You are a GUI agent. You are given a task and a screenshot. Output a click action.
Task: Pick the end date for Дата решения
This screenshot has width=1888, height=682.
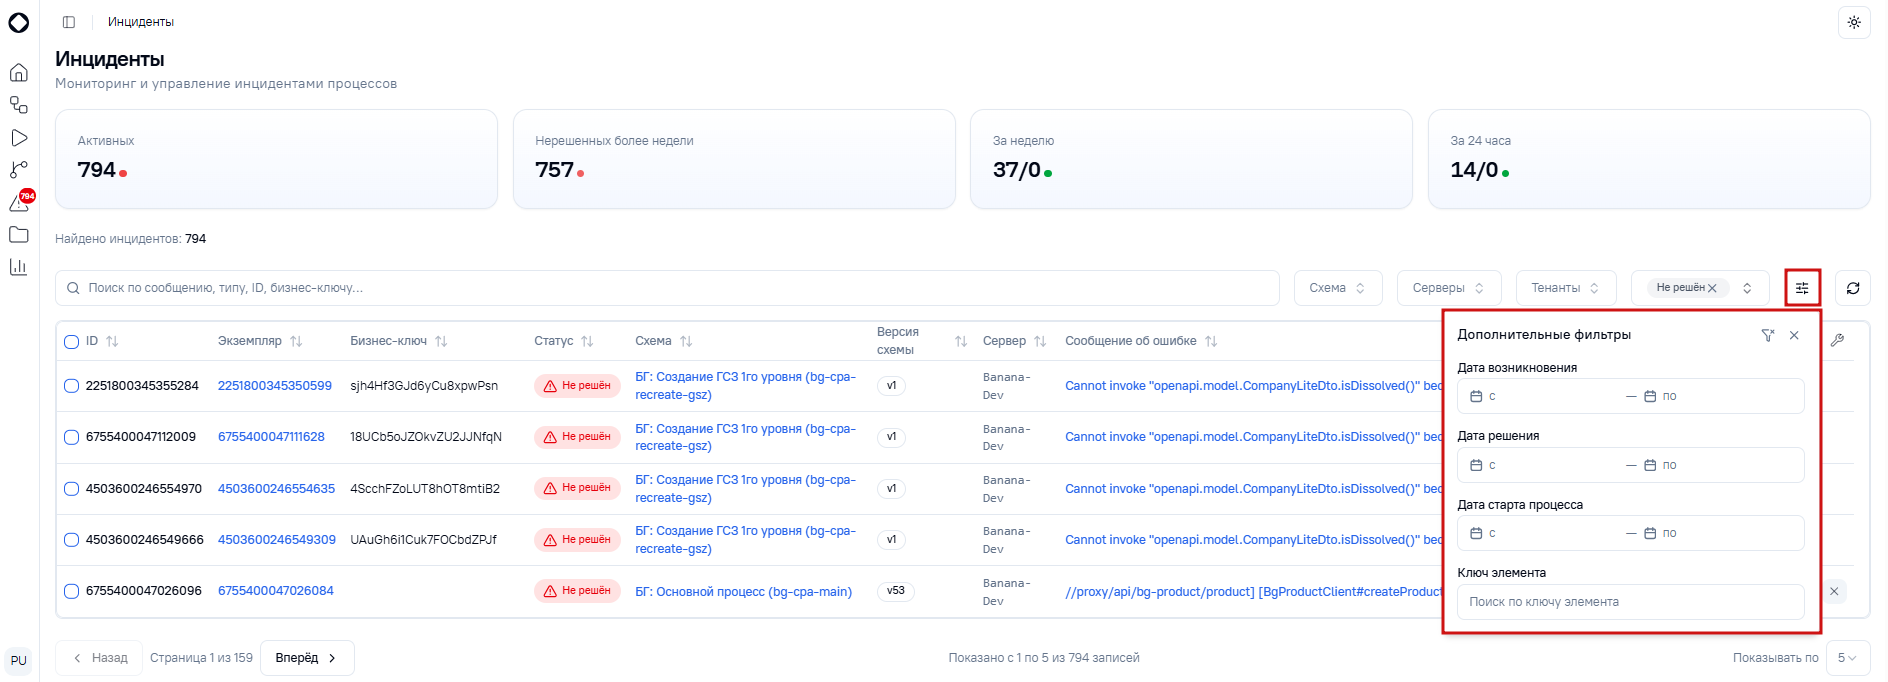point(1720,465)
